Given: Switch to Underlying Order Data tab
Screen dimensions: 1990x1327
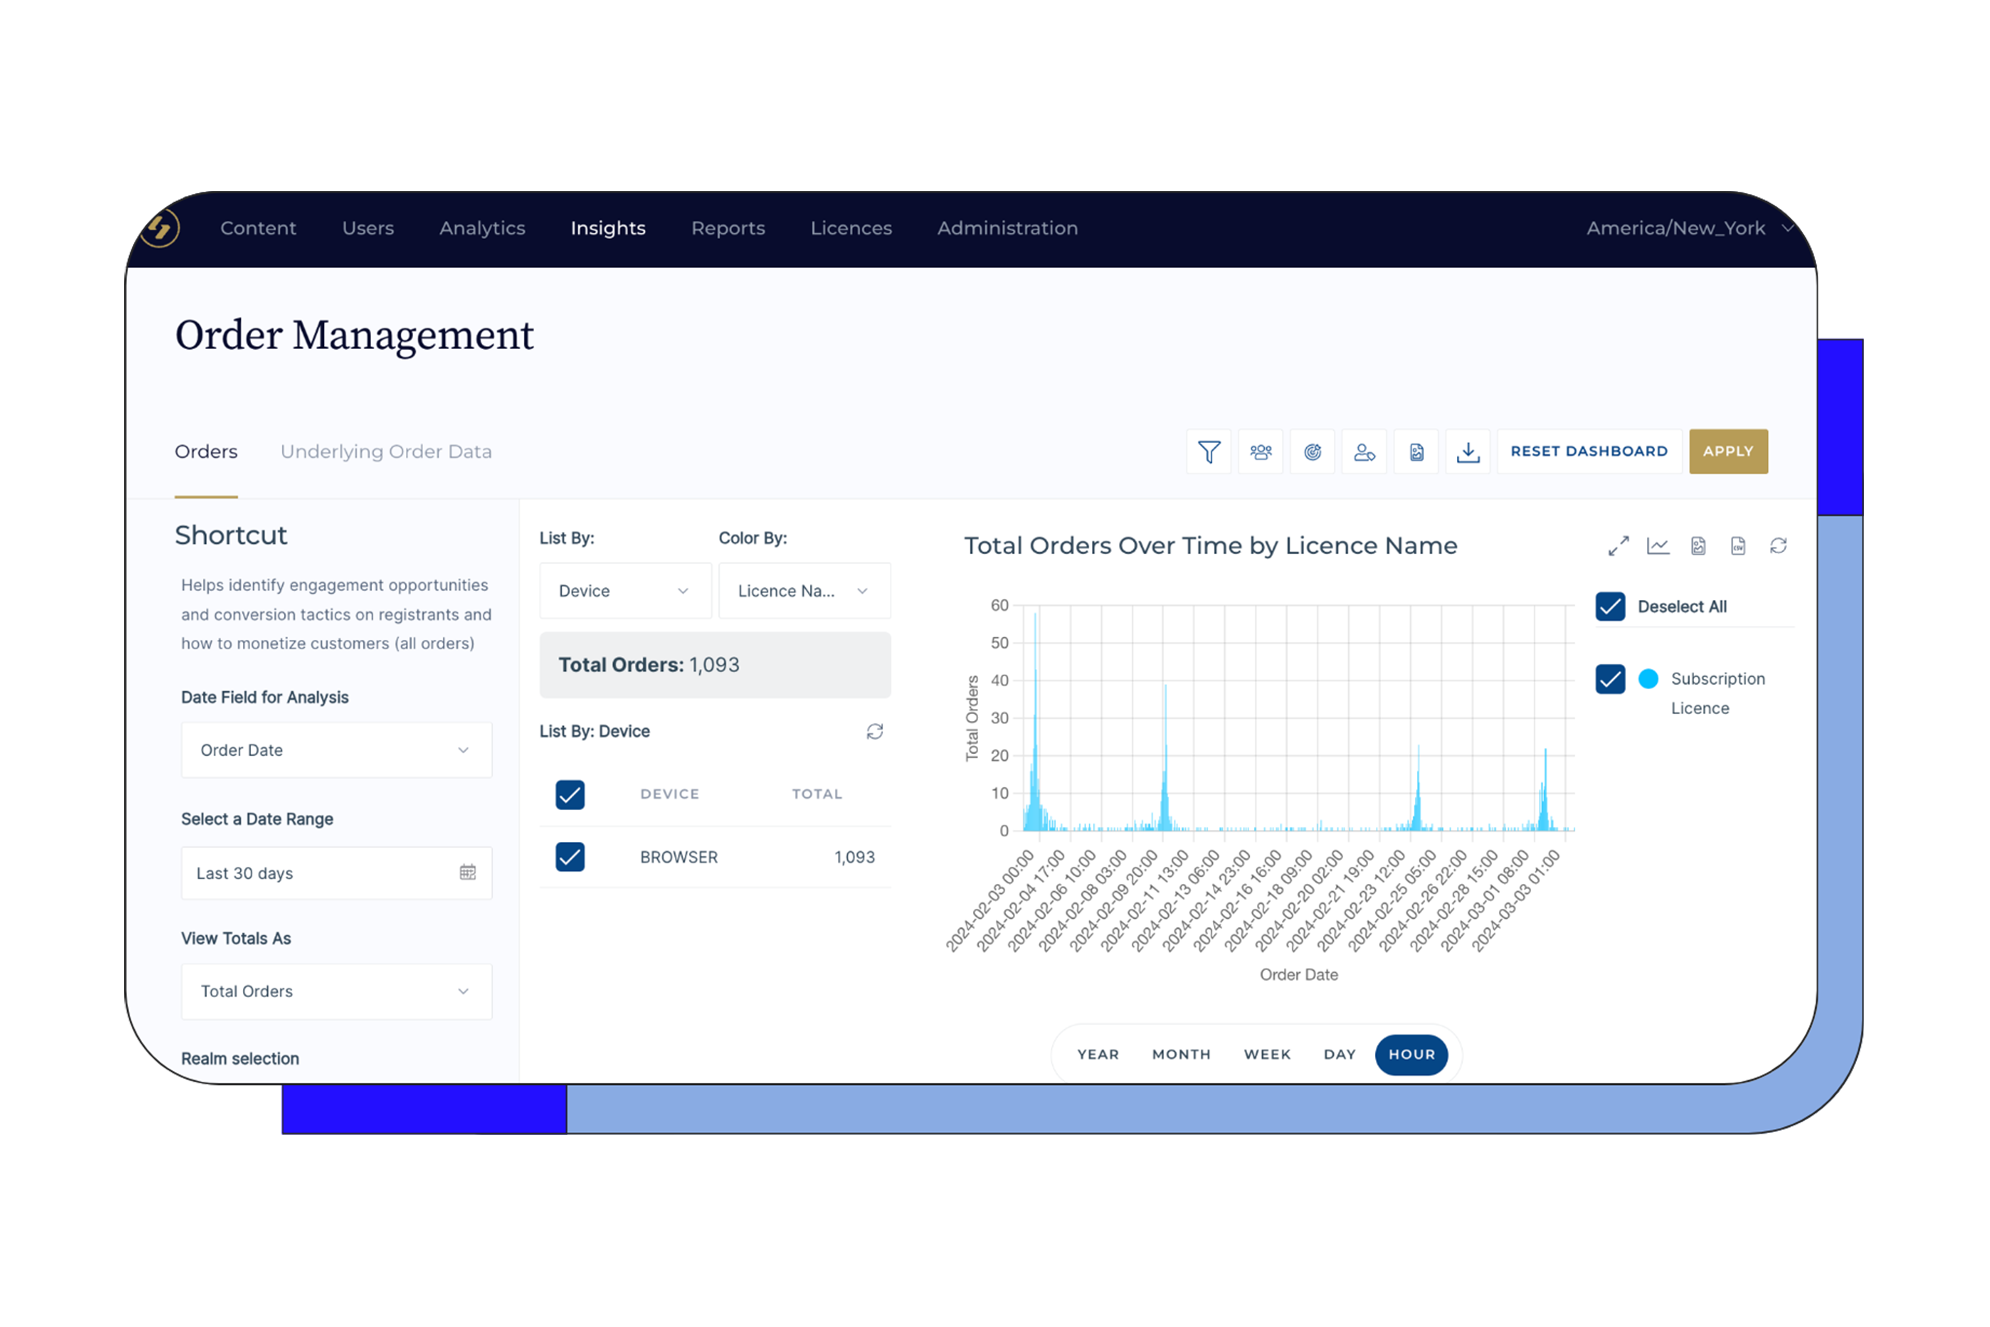Looking at the screenshot, I should (x=385, y=452).
